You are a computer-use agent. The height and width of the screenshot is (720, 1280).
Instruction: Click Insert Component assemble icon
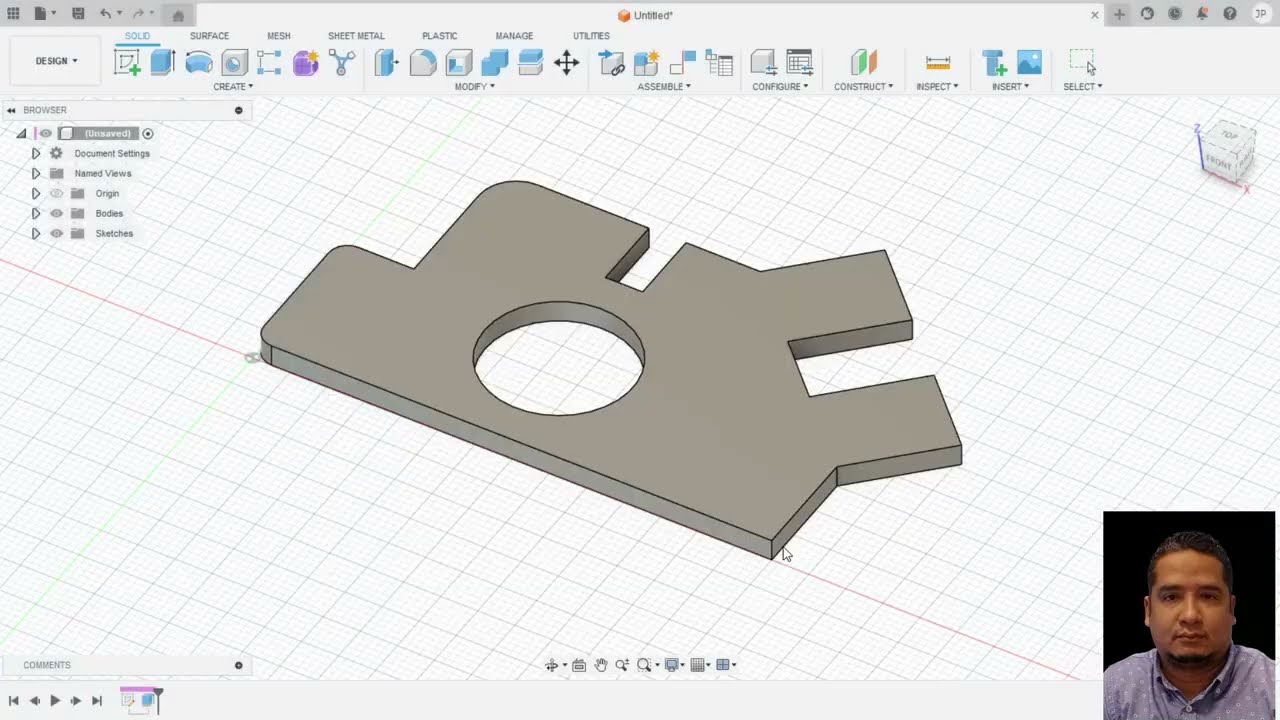coord(611,63)
